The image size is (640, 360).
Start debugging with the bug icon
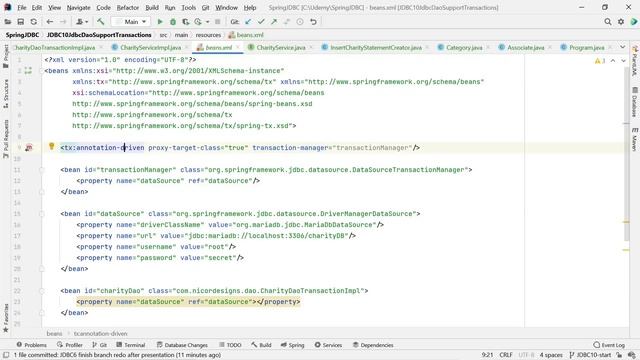pyautogui.click(x=173, y=22)
